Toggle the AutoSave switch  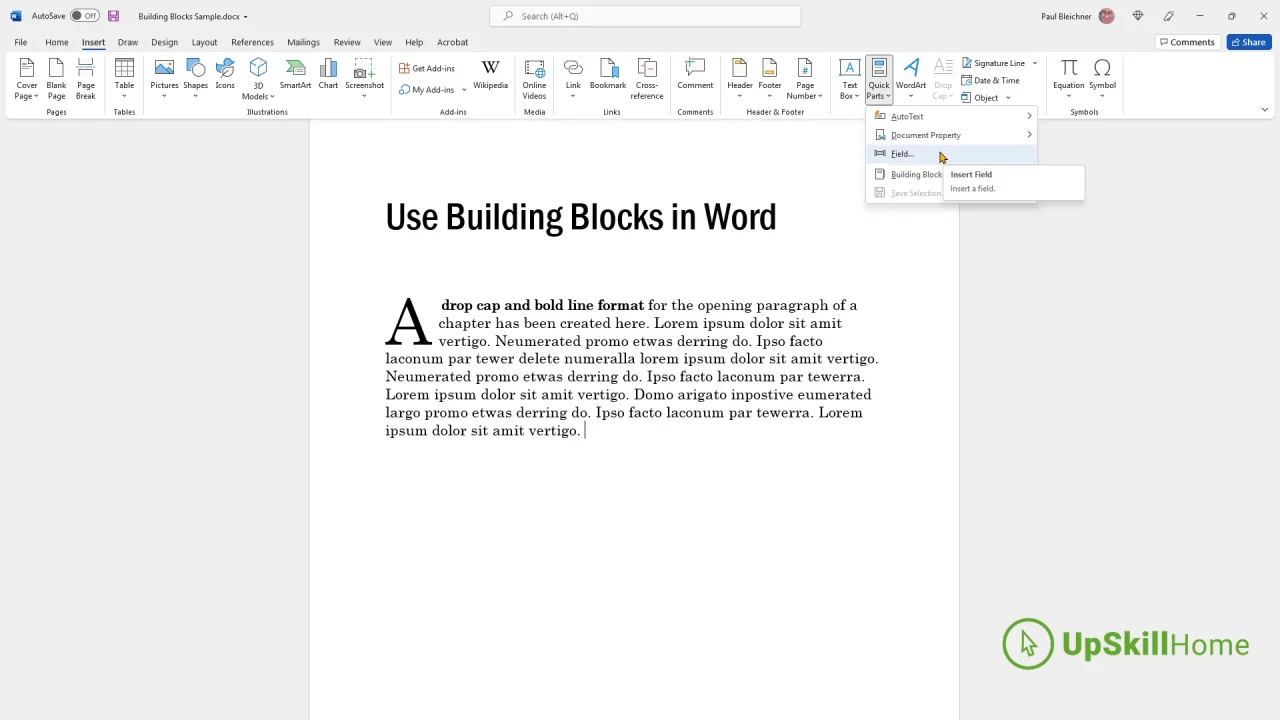tap(84, 16)
